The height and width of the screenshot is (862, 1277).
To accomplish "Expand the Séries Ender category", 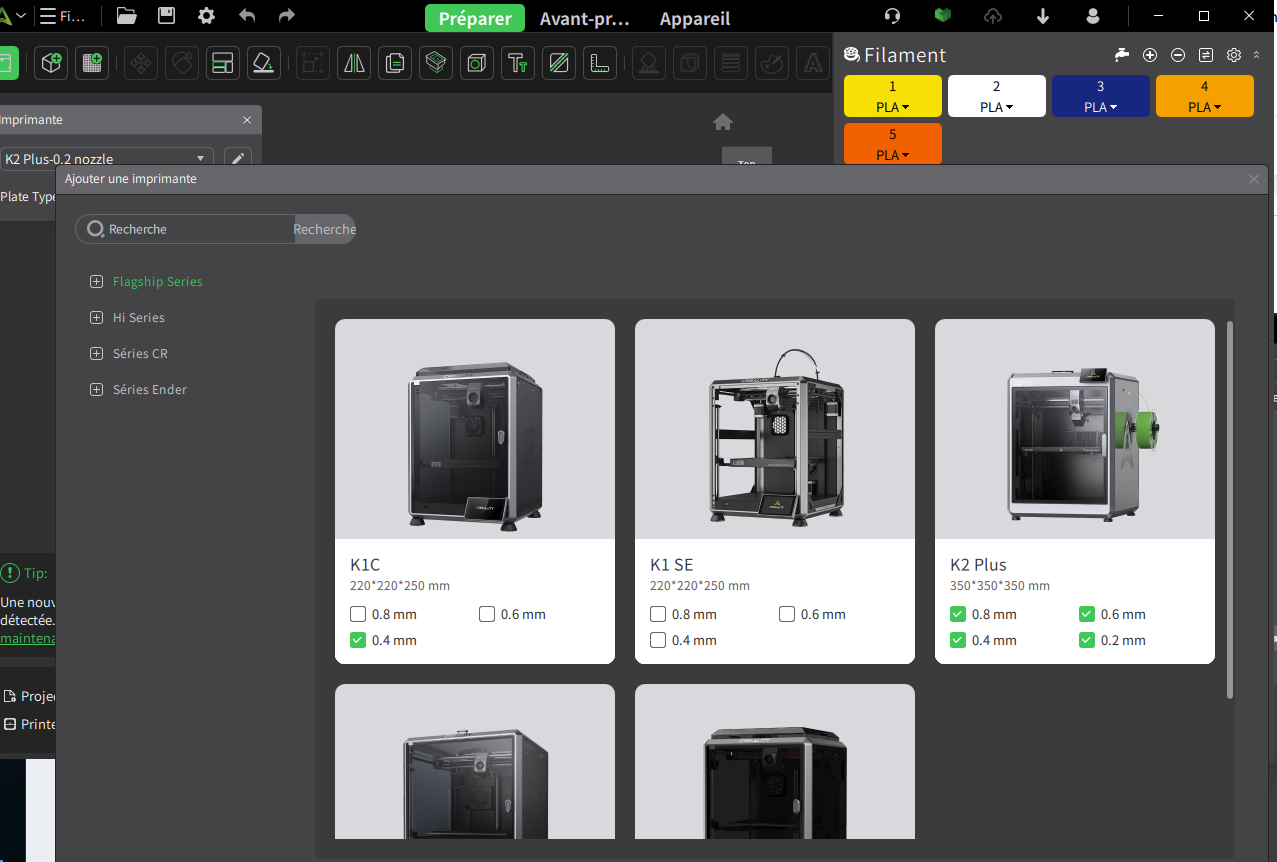I will pos(96,390).
